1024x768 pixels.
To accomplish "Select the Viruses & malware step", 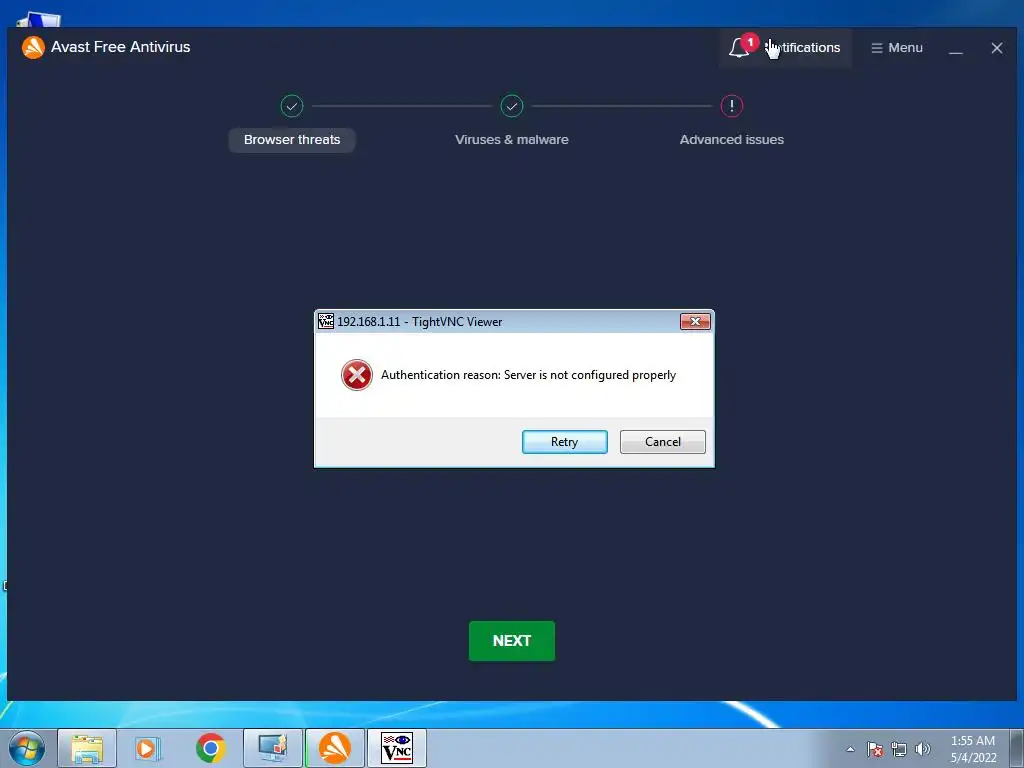I will (x=511, y=140).
